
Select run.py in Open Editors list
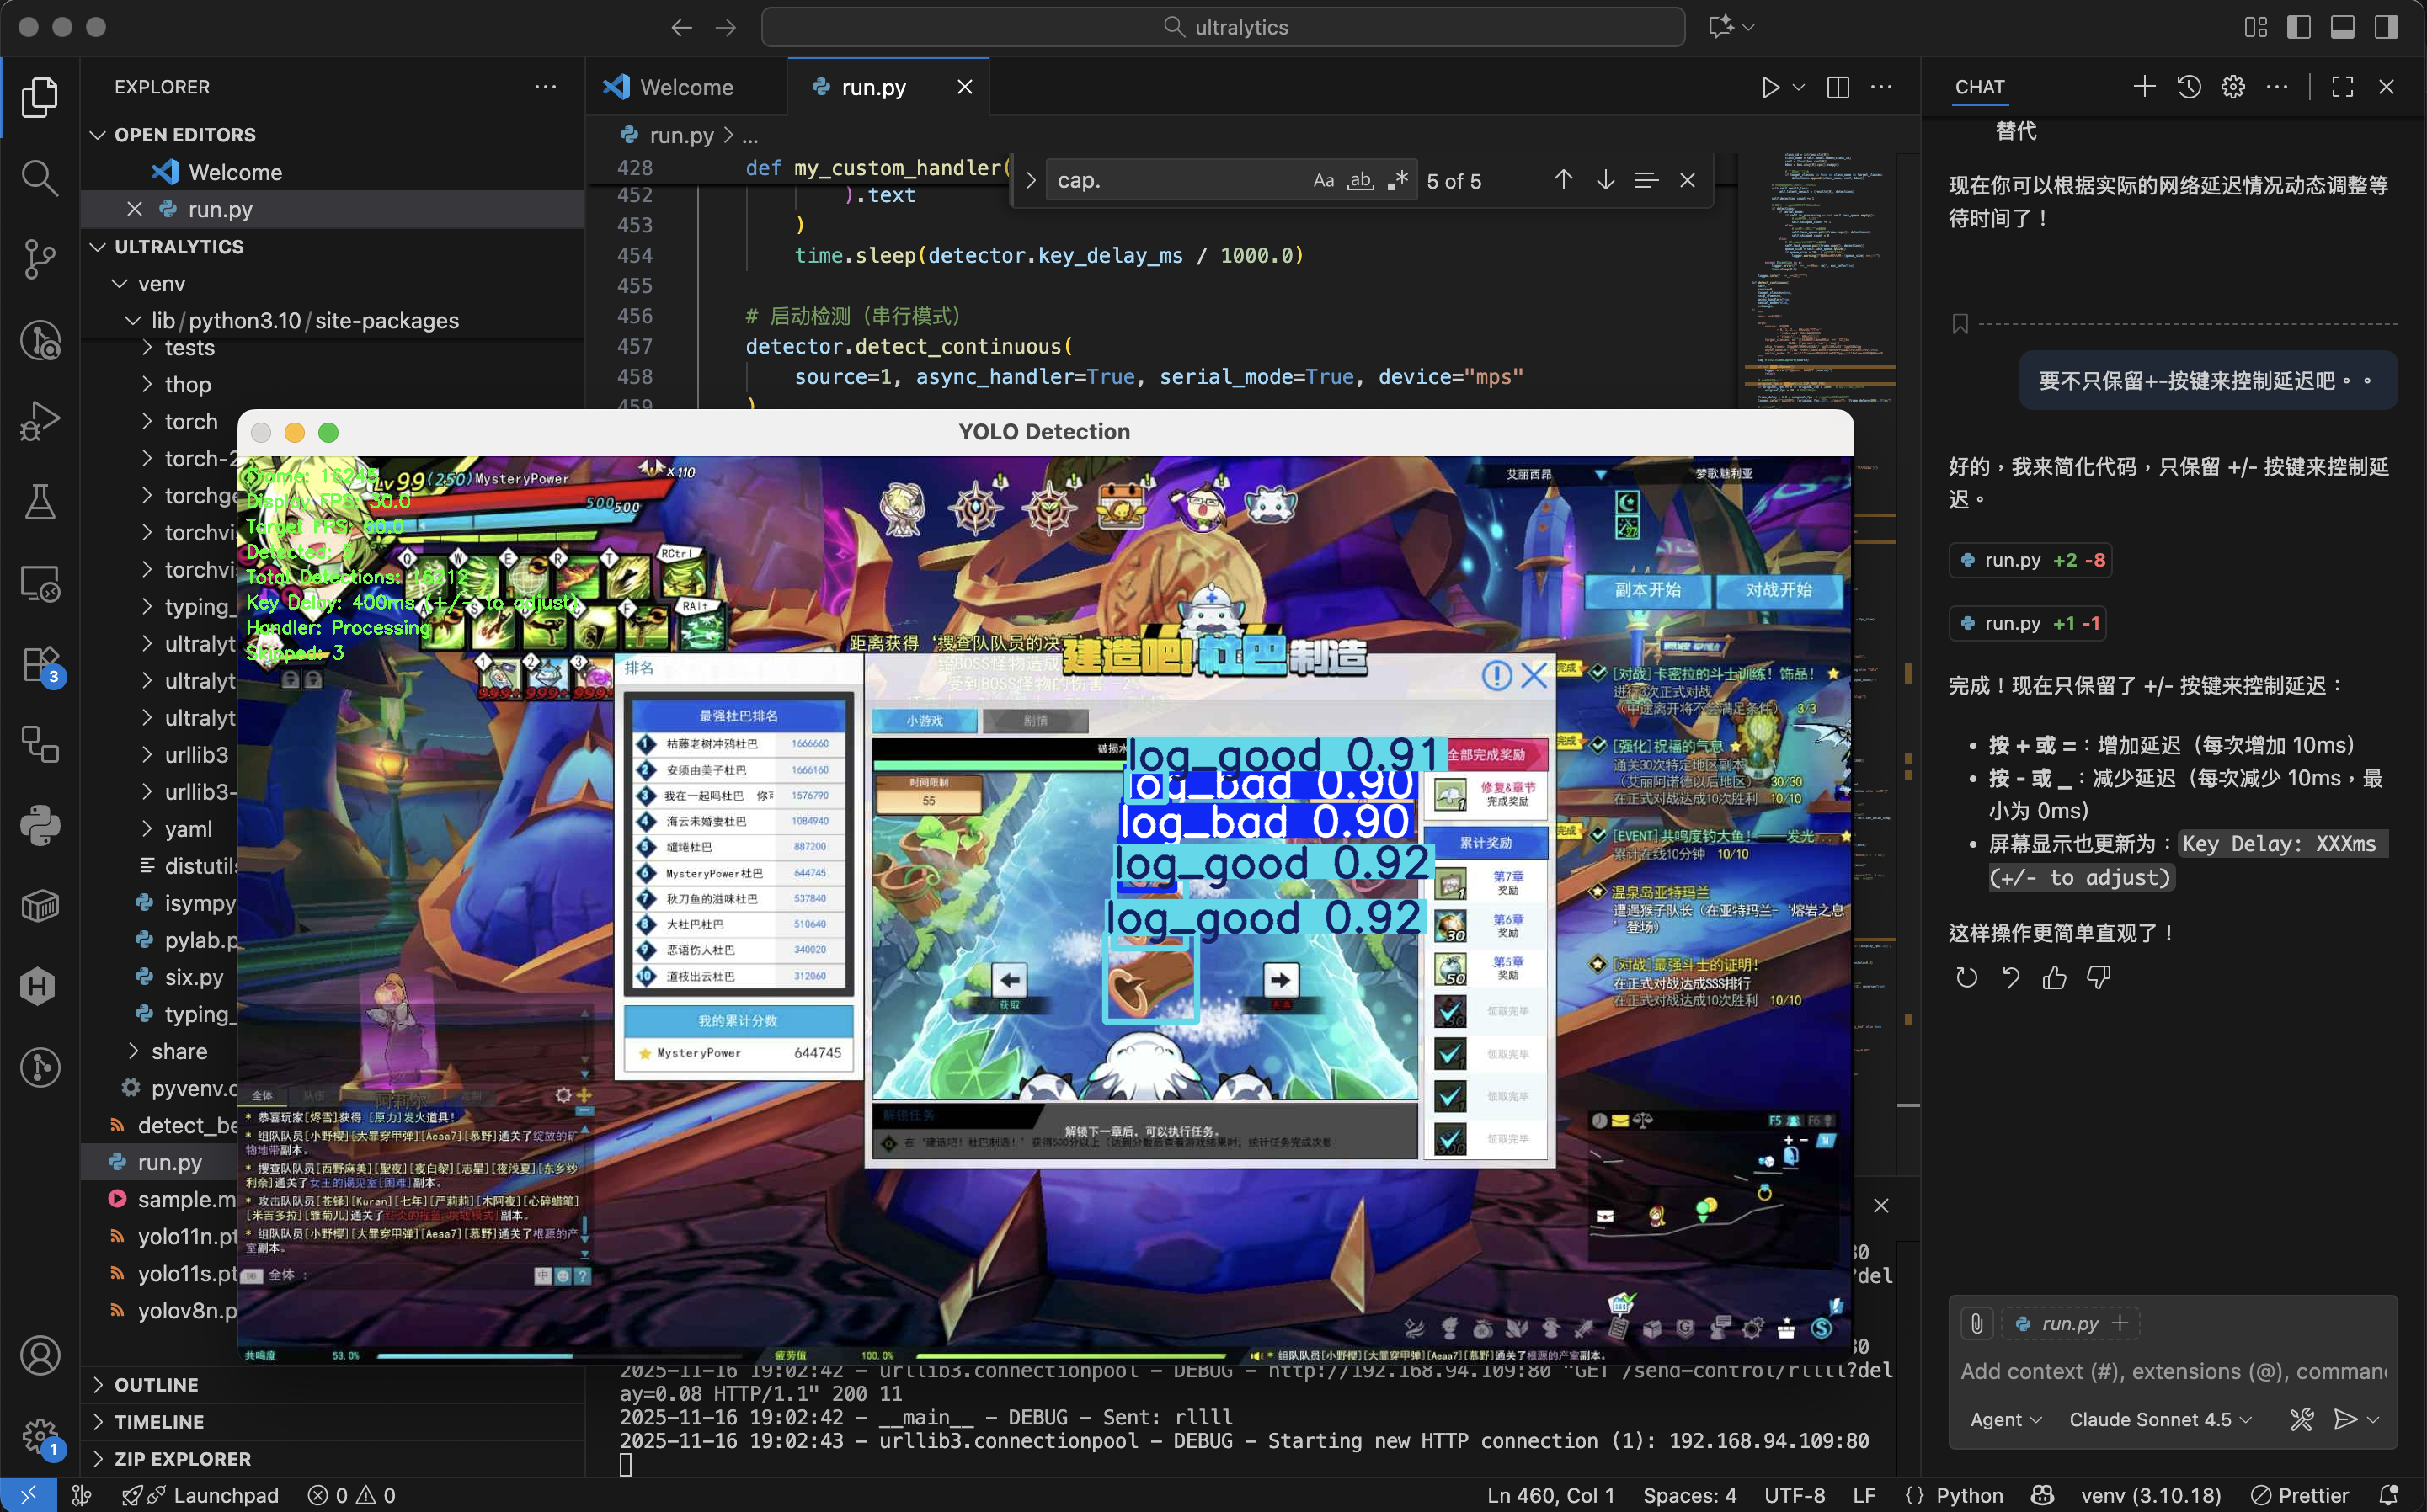(x=220, y=210)
